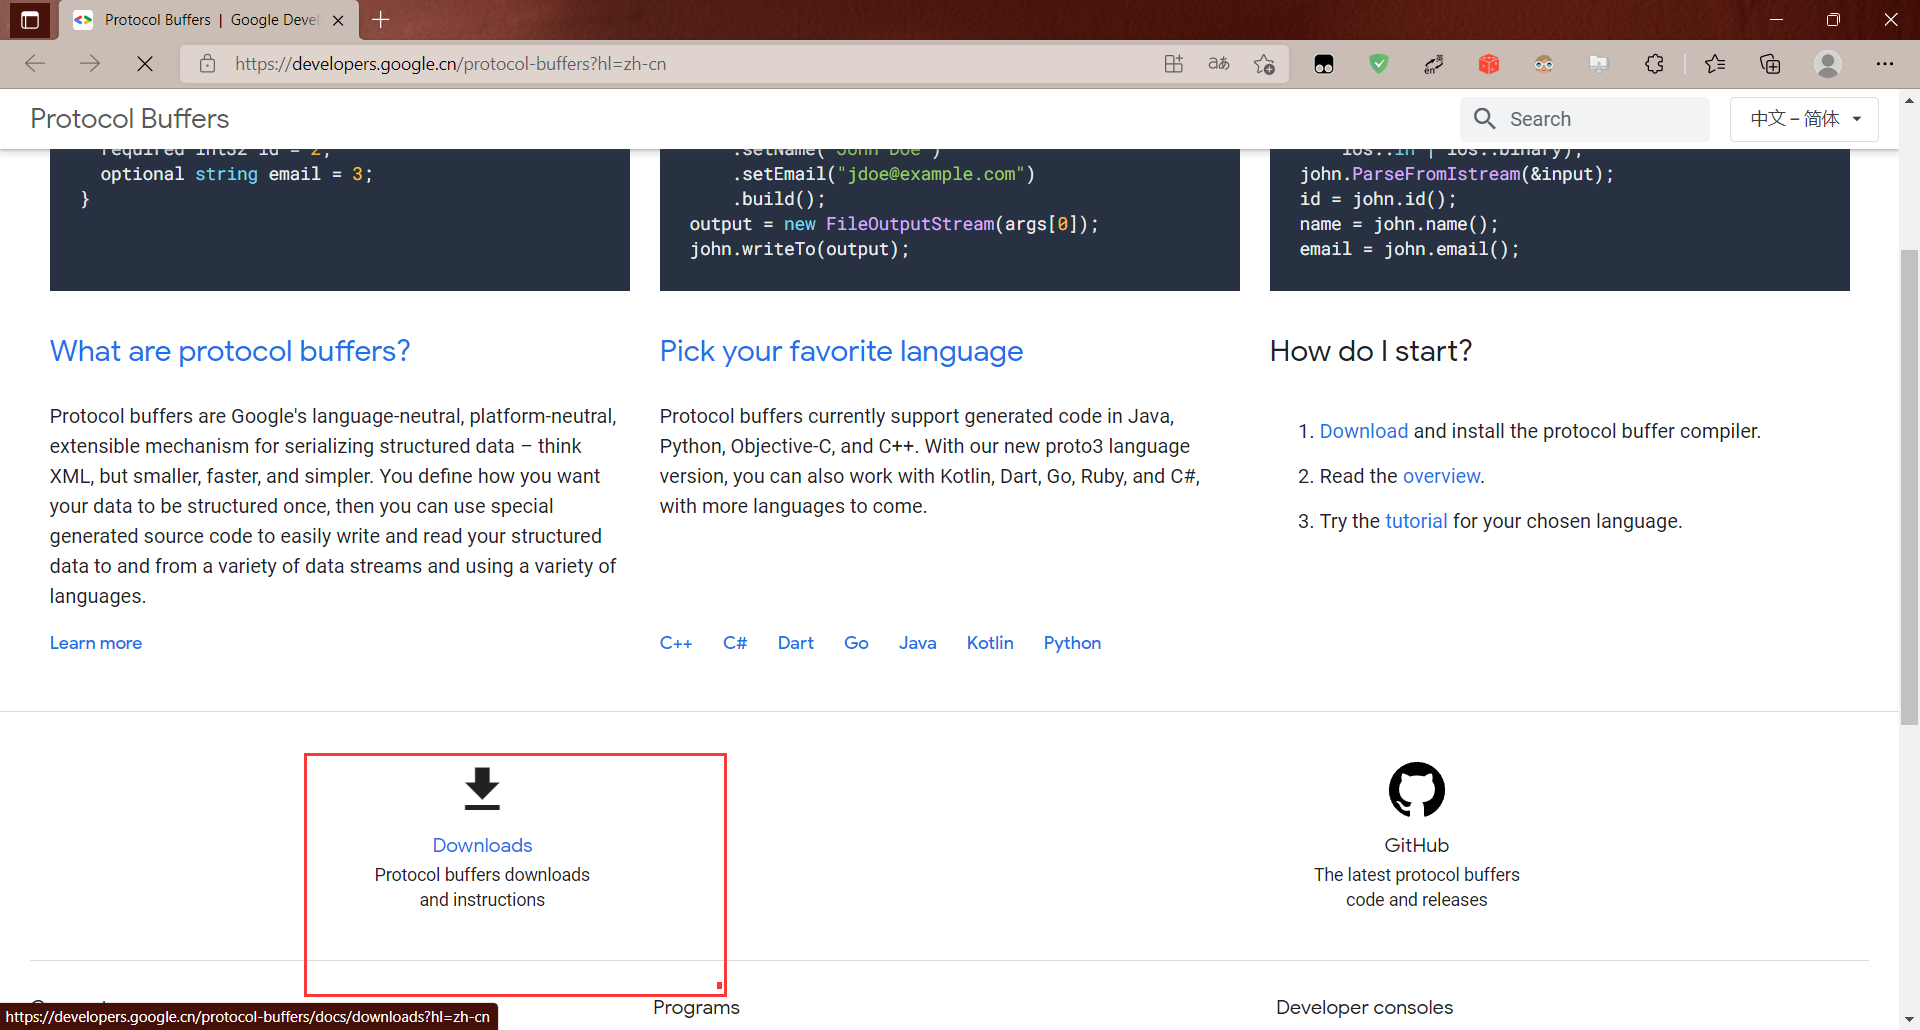1920x1030 pixels.
Task: Open the Collections icon
Action: (1770, 64)
